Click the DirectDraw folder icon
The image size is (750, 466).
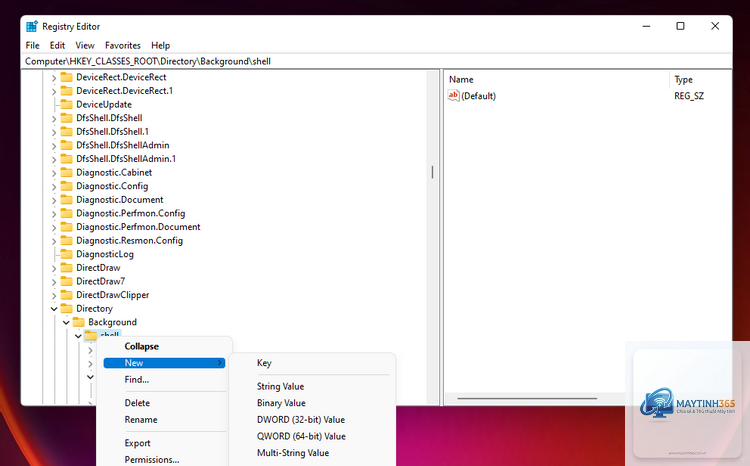click(66, 267)
